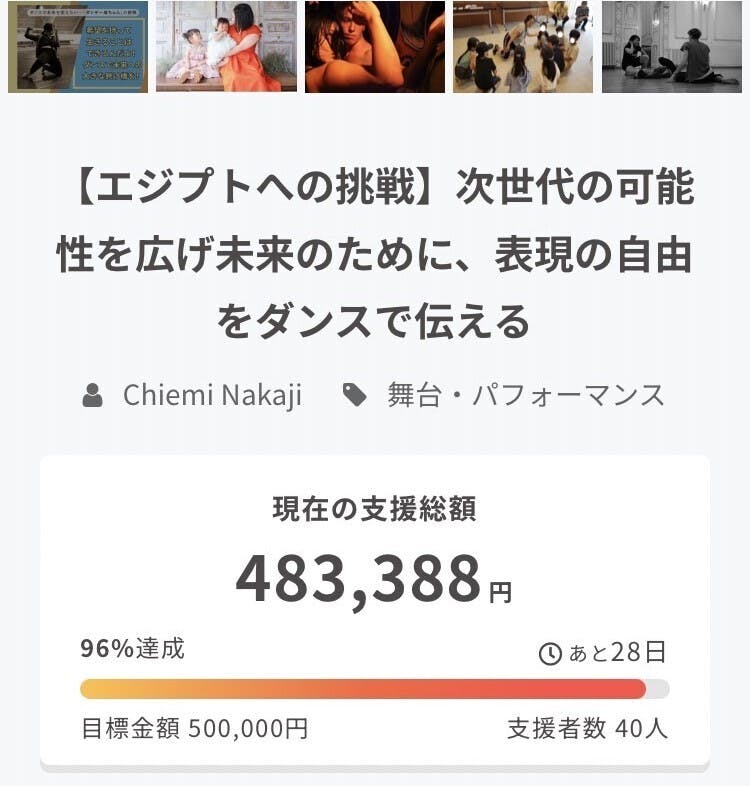Click the 目標金額 500,000円 goal text
Image resolution: width=750 pixels, height=786 pixels.
point(194,728)
